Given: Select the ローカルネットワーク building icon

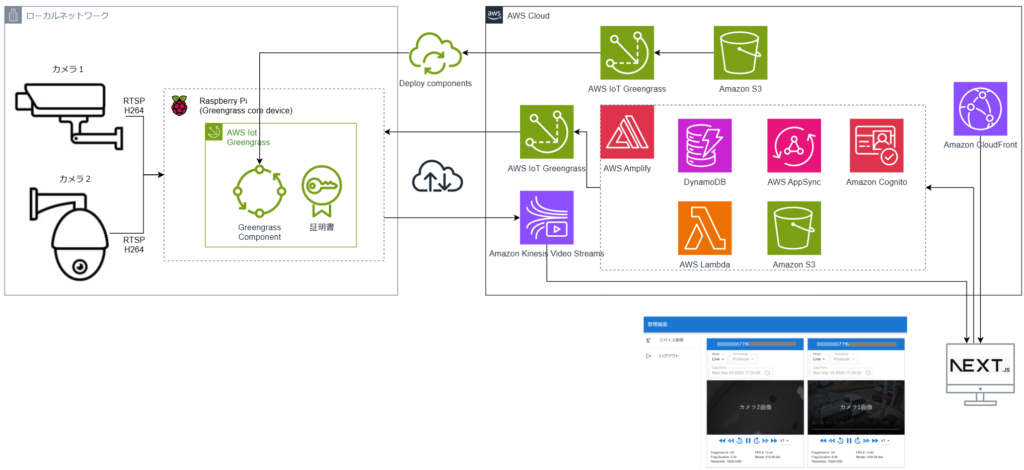Looking at the screenshot, I should point(13,16).
